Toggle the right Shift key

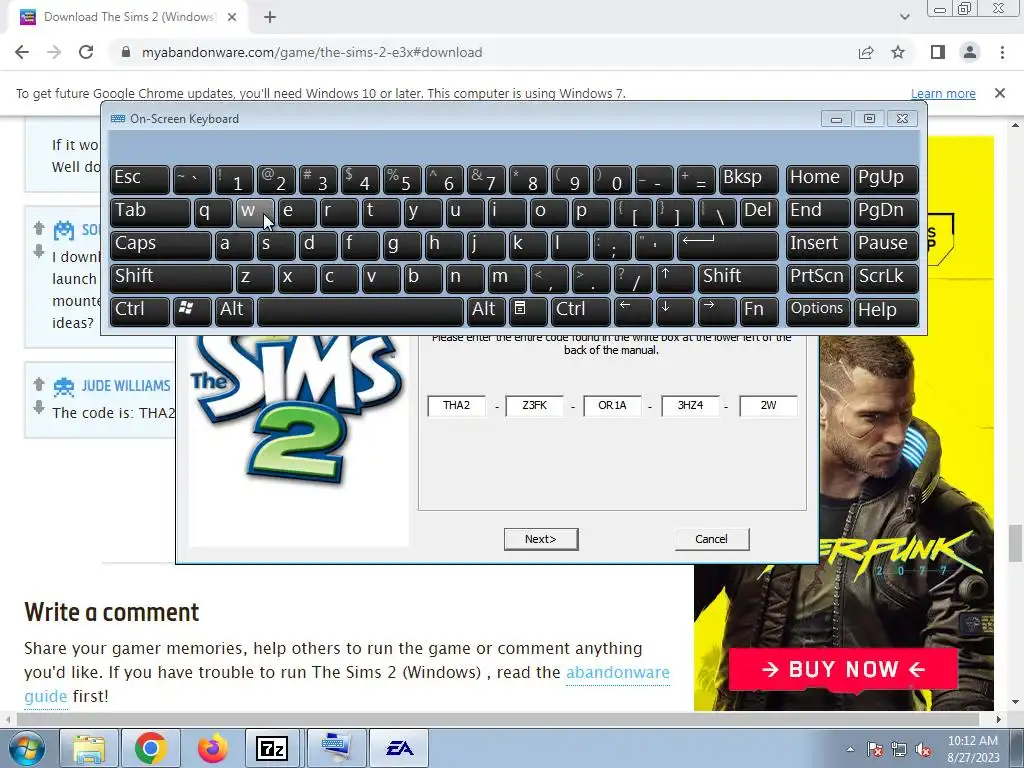(x=738, y=278)
